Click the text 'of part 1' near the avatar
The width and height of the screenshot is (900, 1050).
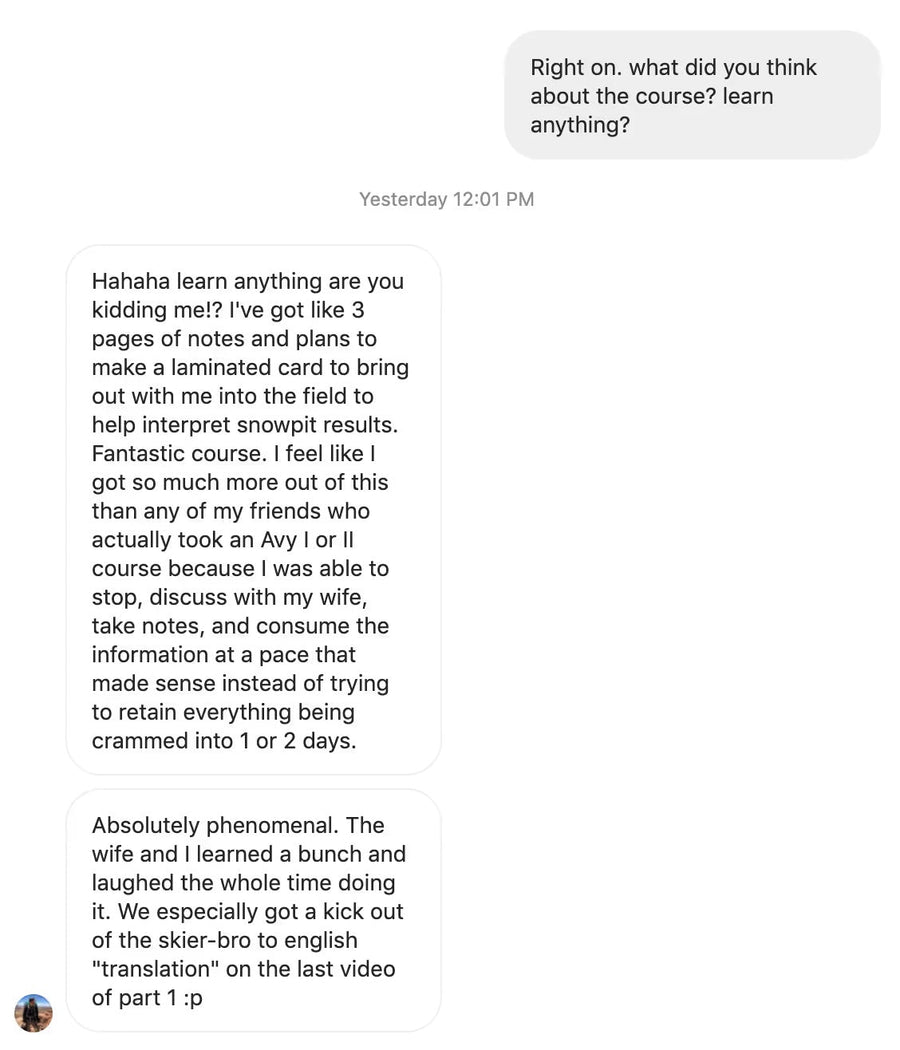[x=134, y=998]
